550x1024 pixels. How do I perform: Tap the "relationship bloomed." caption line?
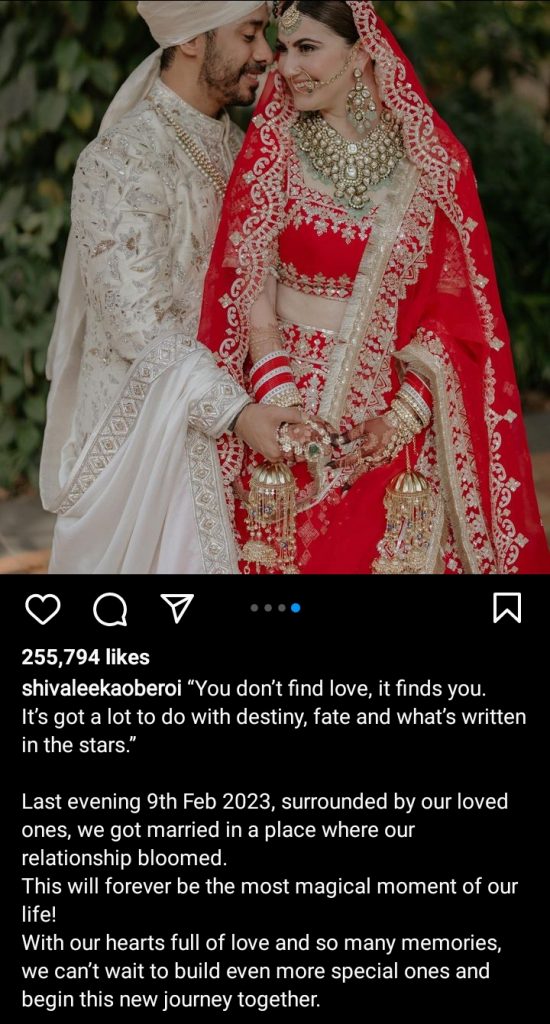124,858
